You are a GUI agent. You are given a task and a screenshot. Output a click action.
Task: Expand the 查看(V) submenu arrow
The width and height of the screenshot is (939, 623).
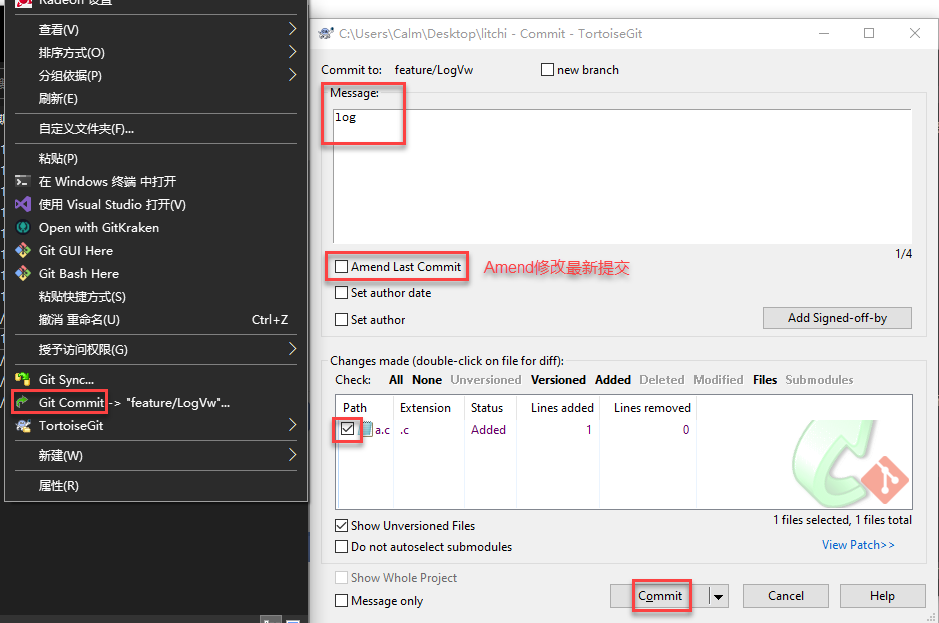pos(292,29)
